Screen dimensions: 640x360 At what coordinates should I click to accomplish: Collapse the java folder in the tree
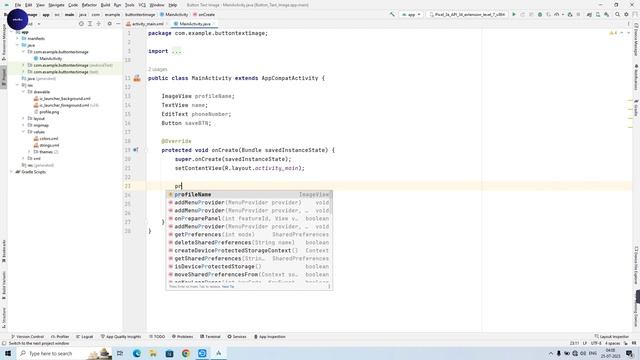[18, 45]
